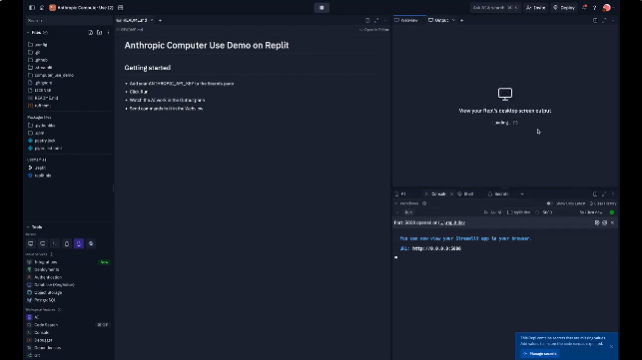Screen dimensions: 642x360
Task: Switch to the Shell tab
Action: (466, 194)
